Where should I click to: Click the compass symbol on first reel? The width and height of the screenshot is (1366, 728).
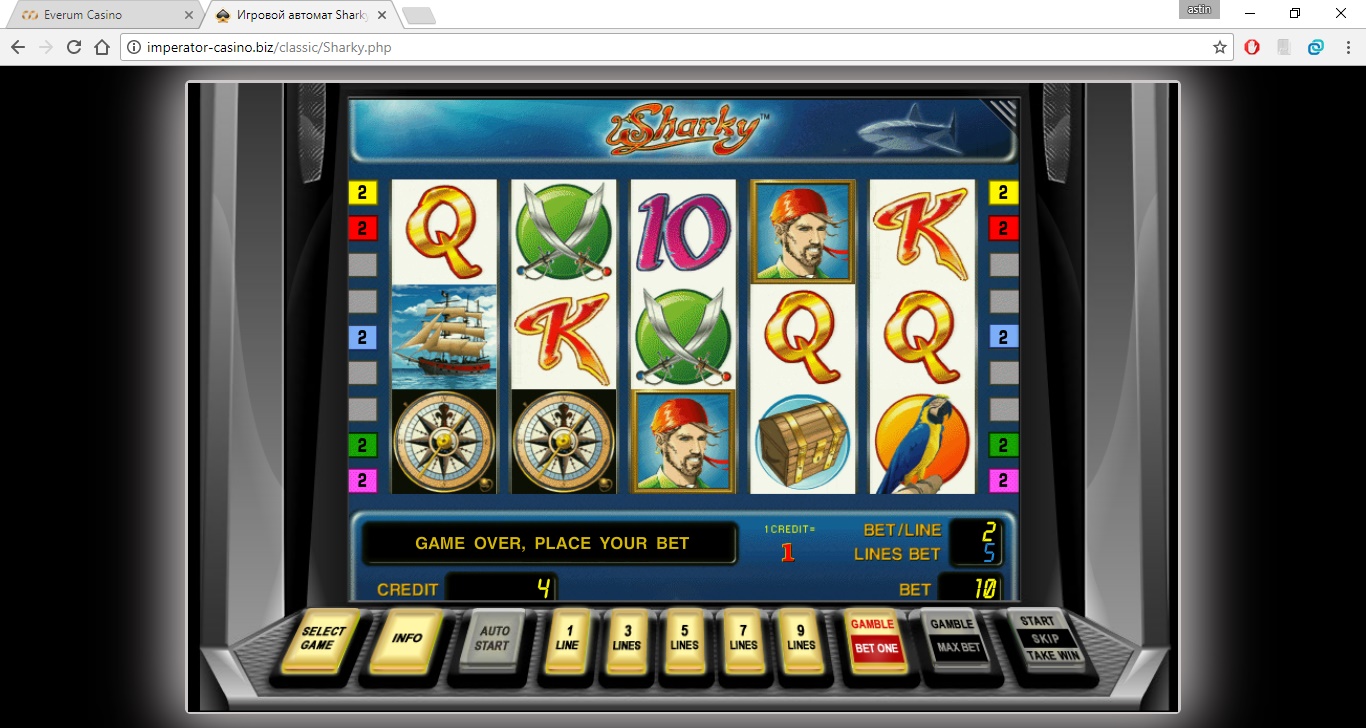[444, 441]
